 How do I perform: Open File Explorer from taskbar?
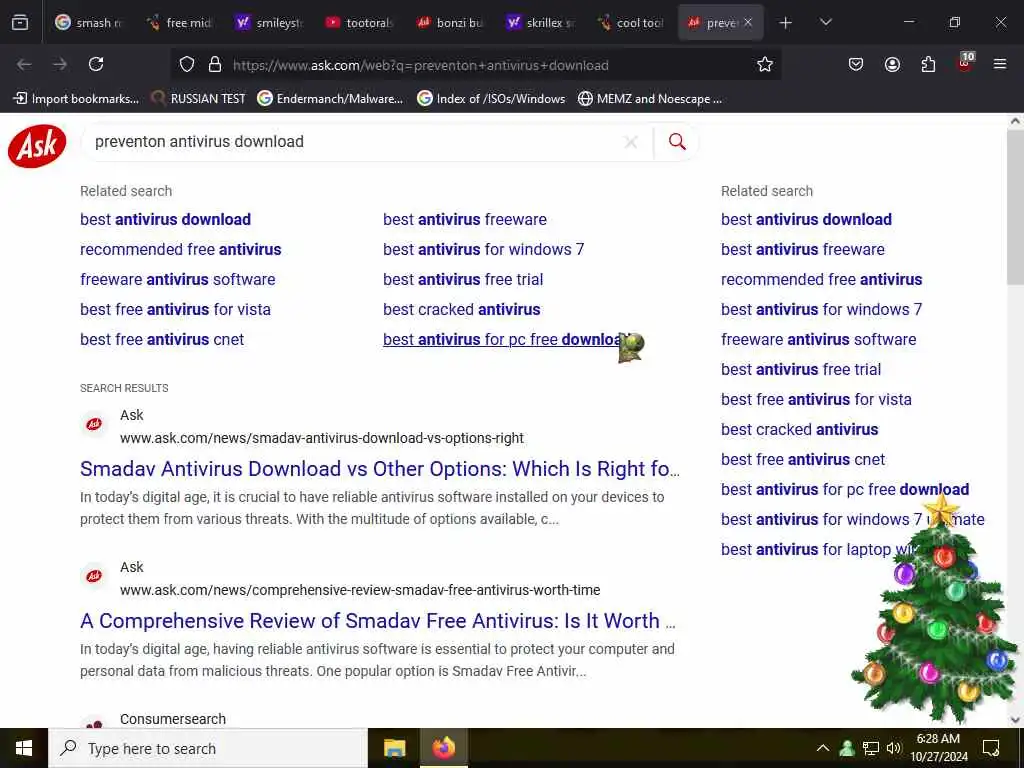(394, 748)
